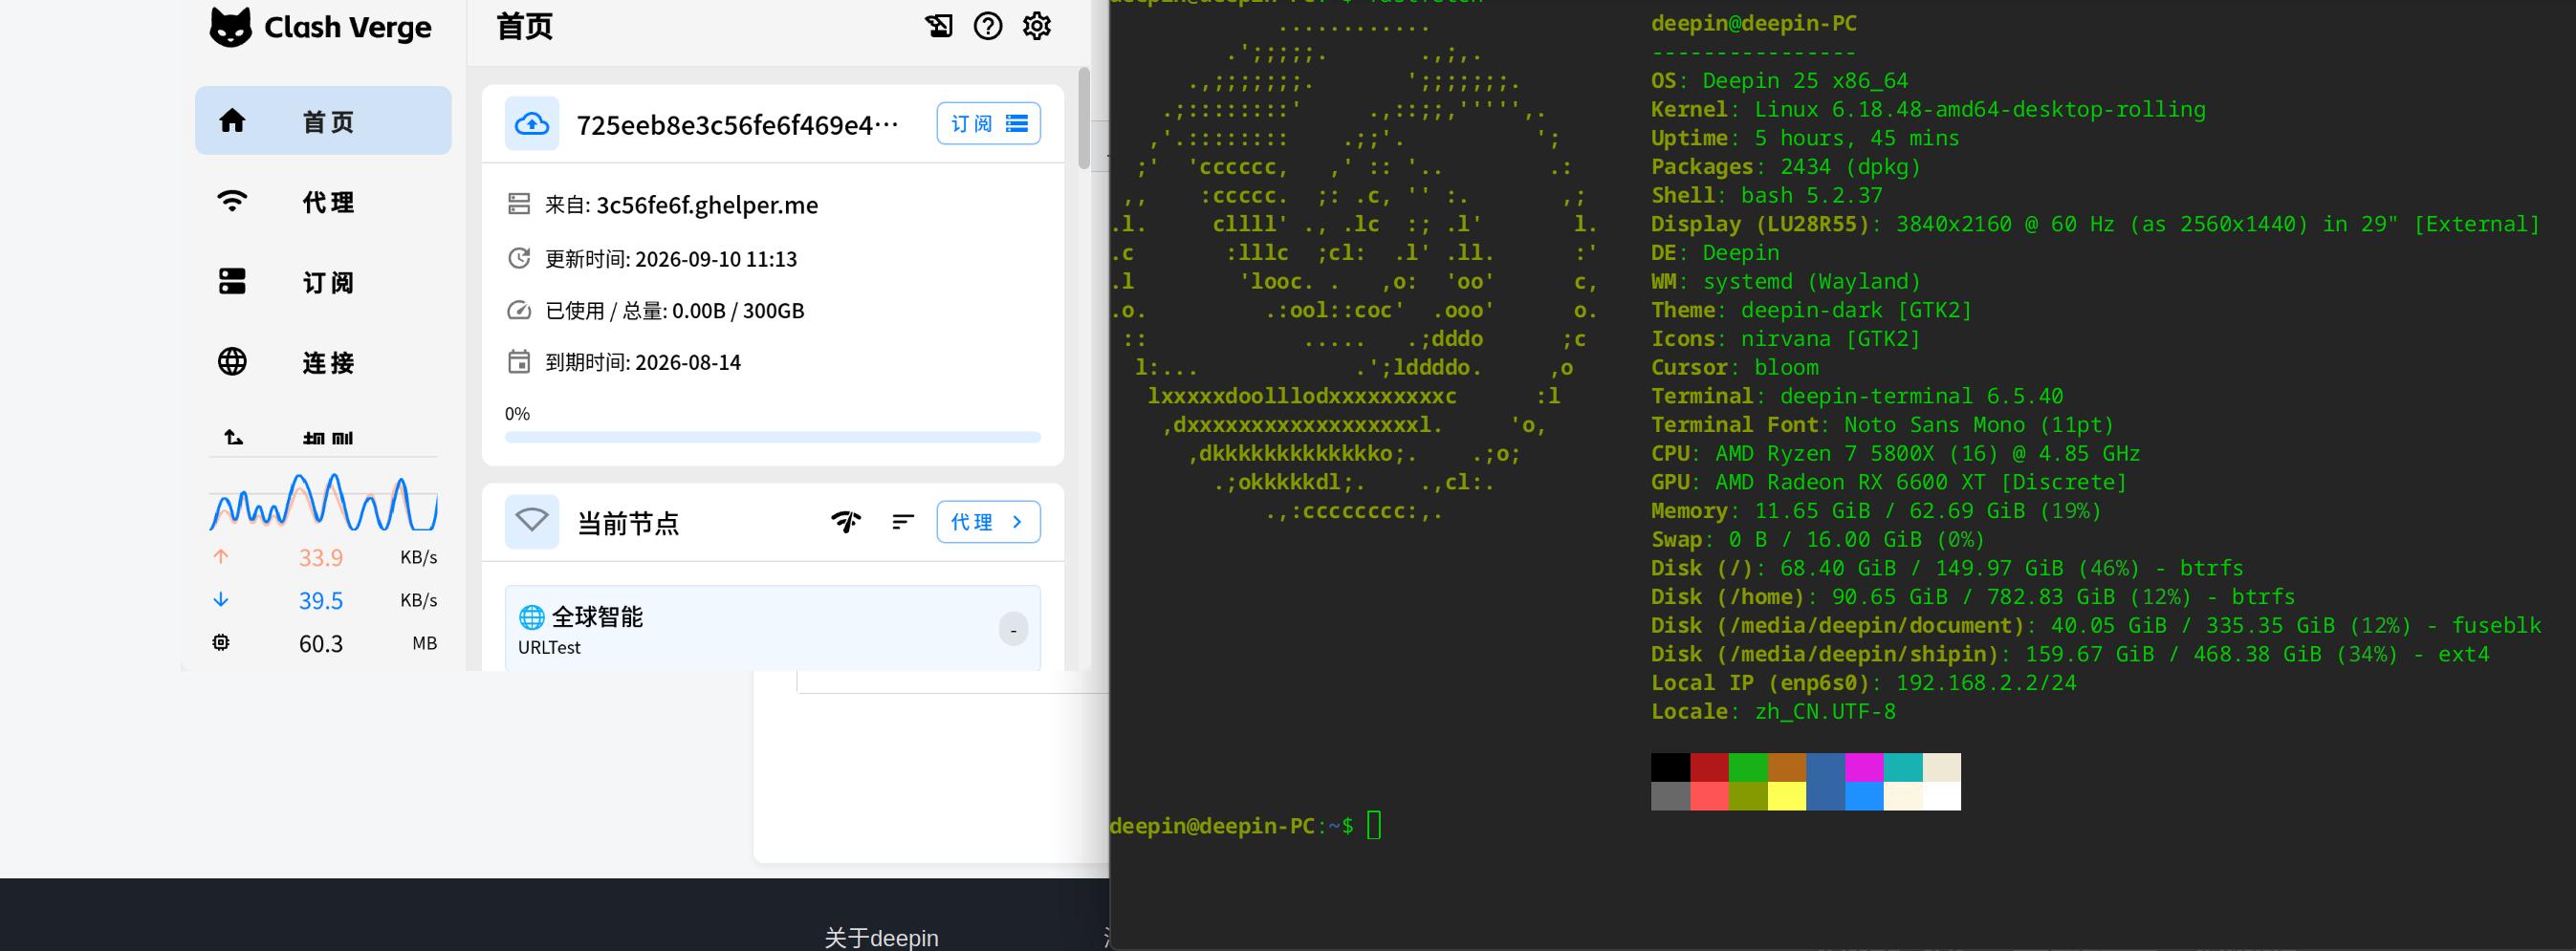The width and height of the screenshot is (2576, 951).
Task: Expand the 全球智能 URLTest proxy group
Action: pos(772,628)
